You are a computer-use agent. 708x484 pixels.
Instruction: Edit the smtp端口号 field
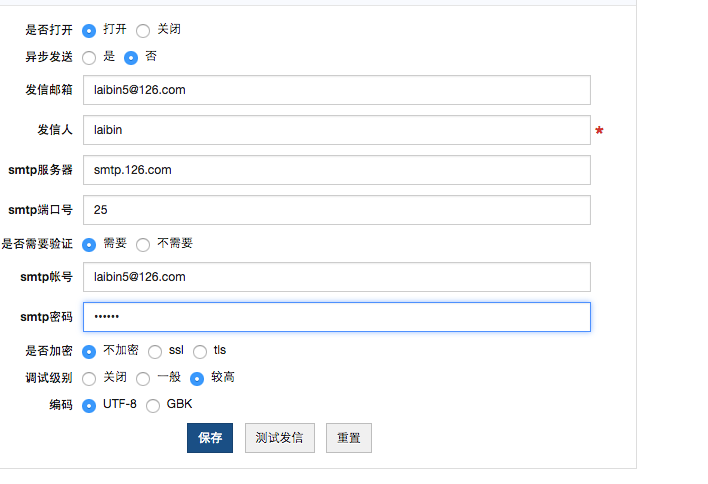[x=336, y=210]
